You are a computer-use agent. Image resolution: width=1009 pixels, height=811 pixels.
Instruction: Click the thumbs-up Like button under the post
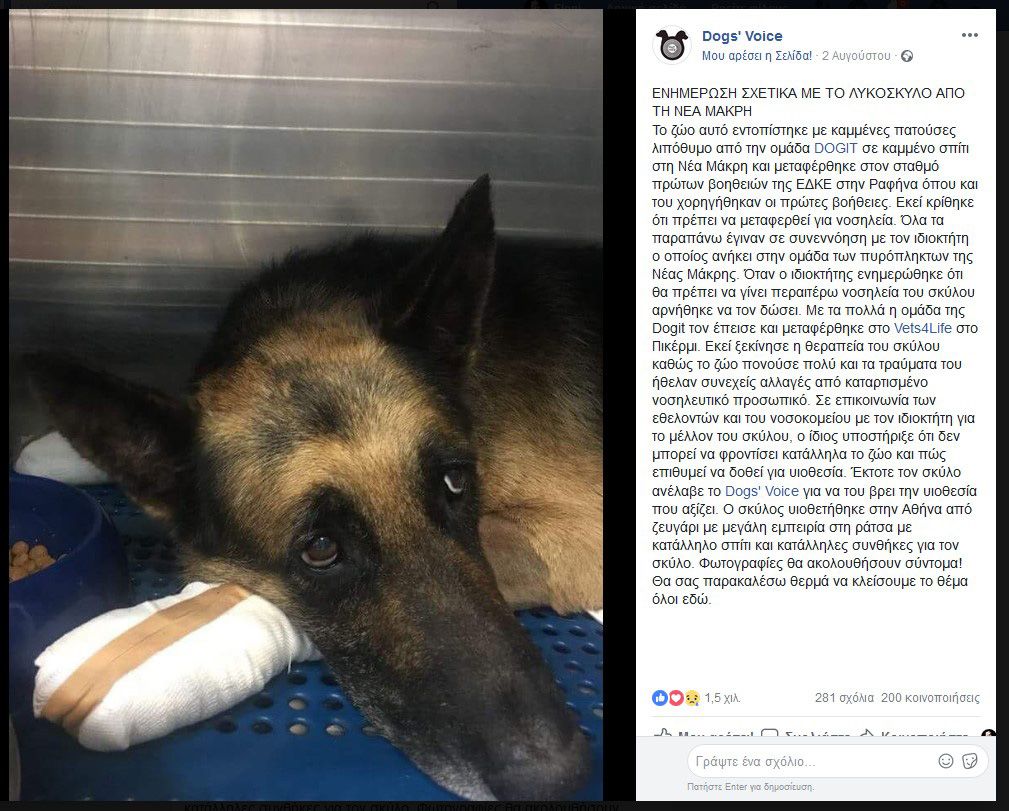[x=701, y=734]
